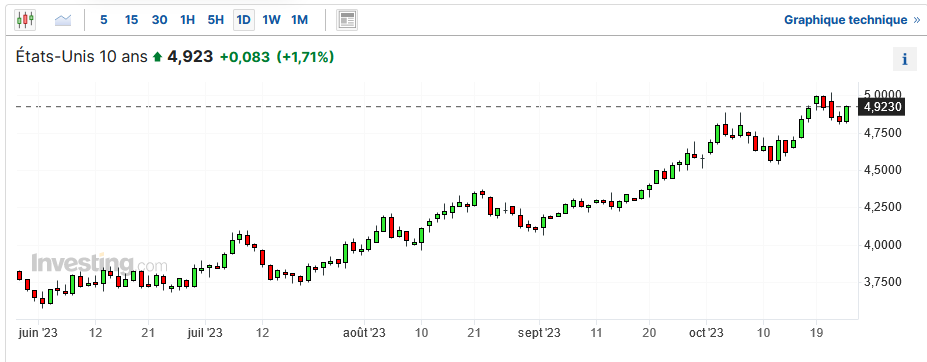Click the info icon button
Screen dimensions: 927x362
(x=905, y=59)
